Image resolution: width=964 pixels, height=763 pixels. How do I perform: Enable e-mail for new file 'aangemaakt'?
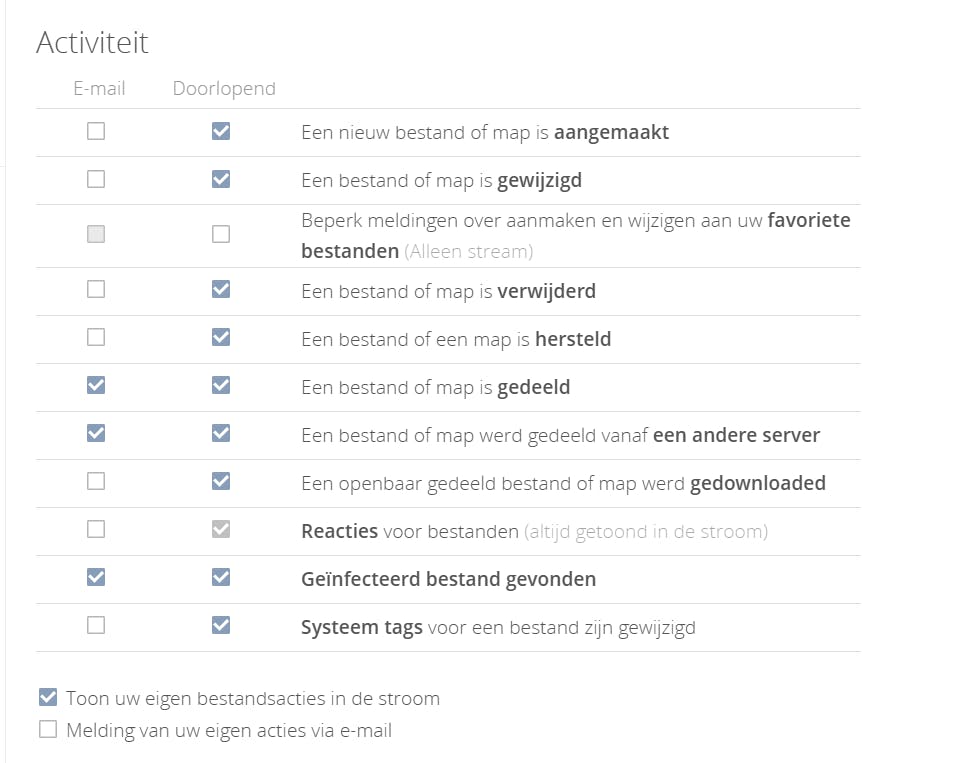click(96, 131)
